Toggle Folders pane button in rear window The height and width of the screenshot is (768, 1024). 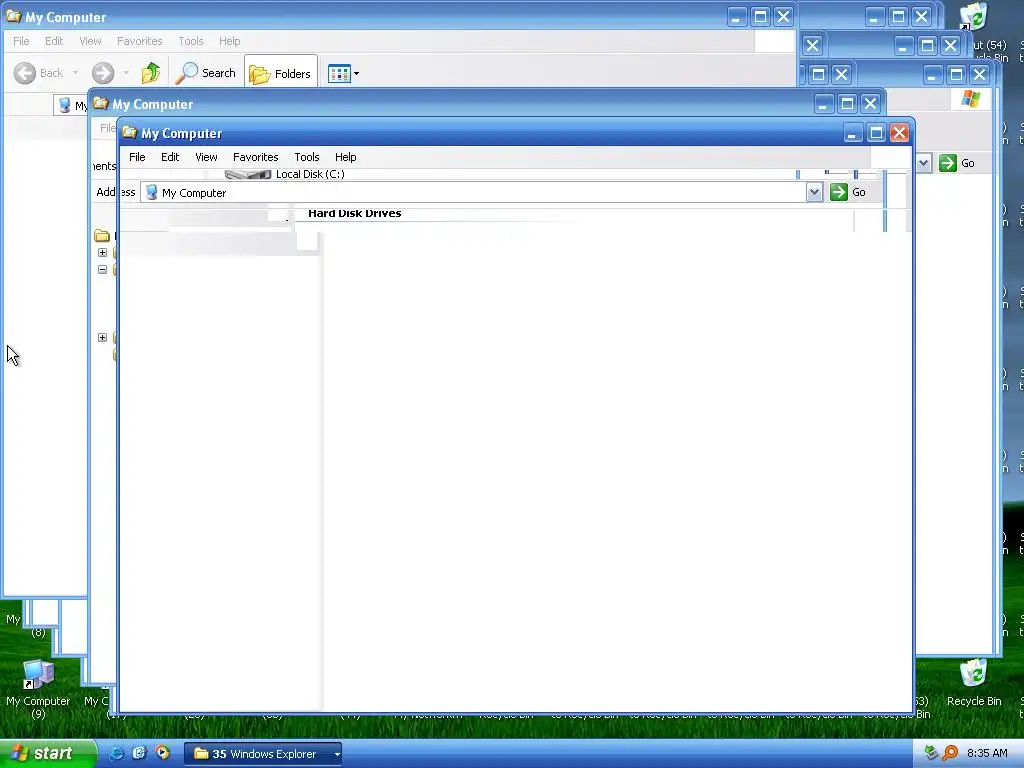pyautogui.click(x=281, y=73)
